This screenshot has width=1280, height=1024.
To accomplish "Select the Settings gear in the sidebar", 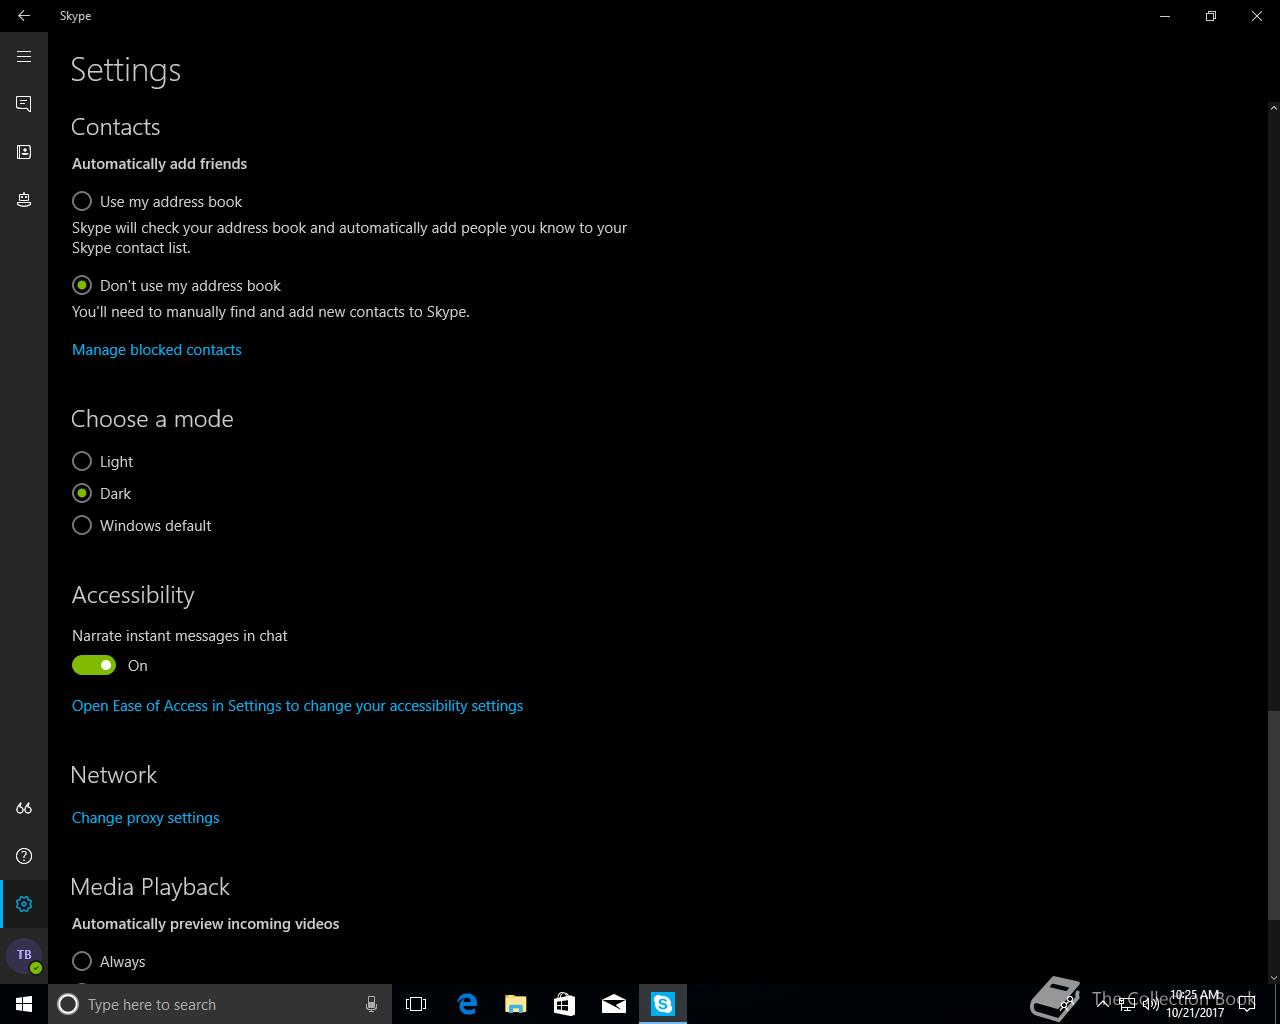I will (x=24, y=904).
